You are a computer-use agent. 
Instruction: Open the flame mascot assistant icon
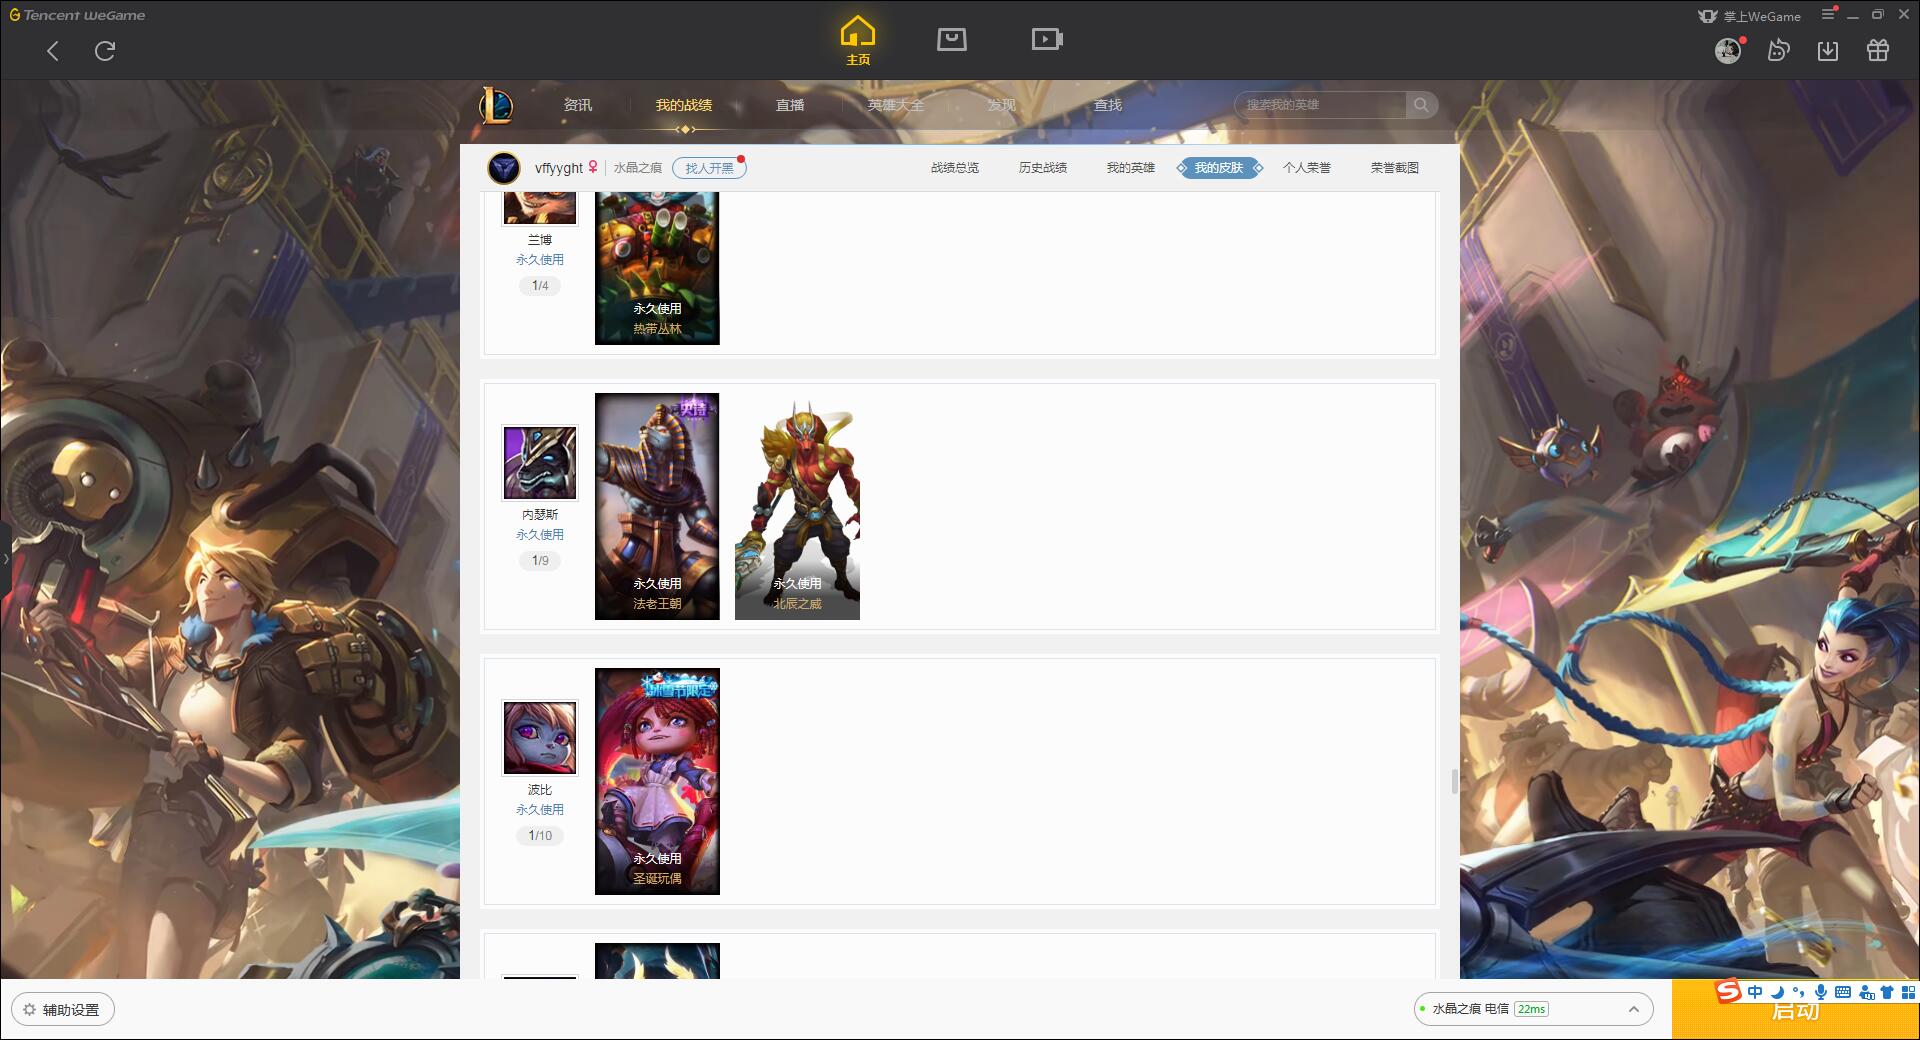click(1778, 50)
